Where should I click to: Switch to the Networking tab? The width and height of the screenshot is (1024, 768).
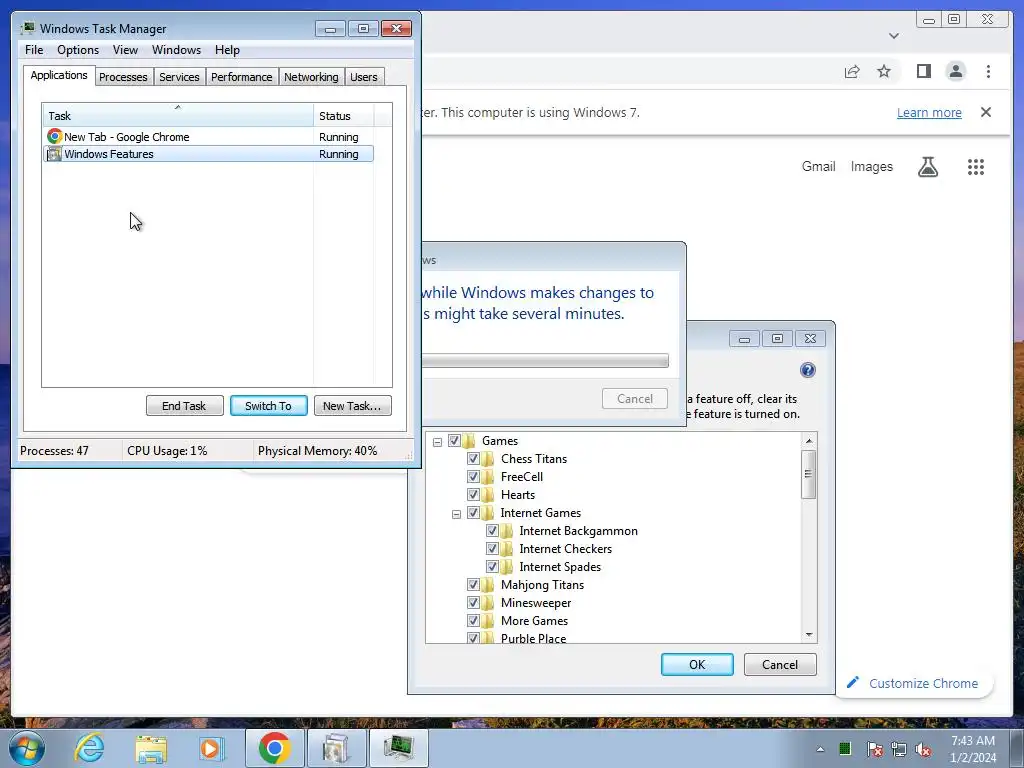tap(311, 77)
